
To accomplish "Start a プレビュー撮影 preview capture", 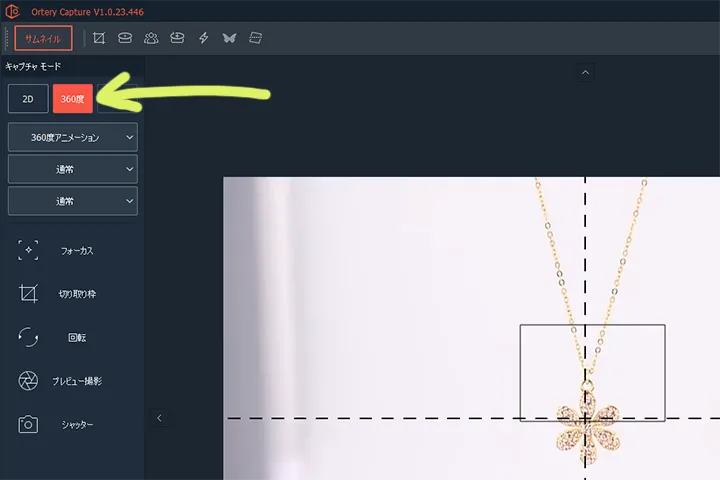I will tap(76, 381).
